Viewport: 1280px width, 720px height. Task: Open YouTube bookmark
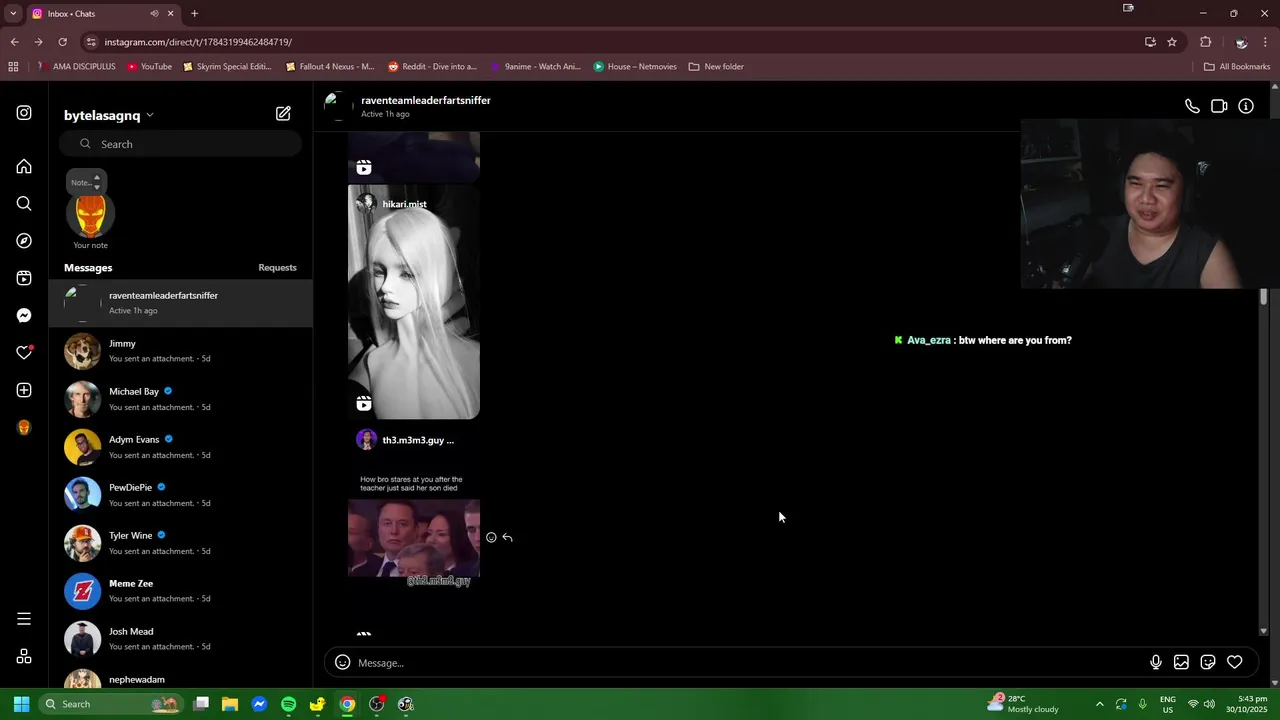pyautogui.click(x=149, y=67)
